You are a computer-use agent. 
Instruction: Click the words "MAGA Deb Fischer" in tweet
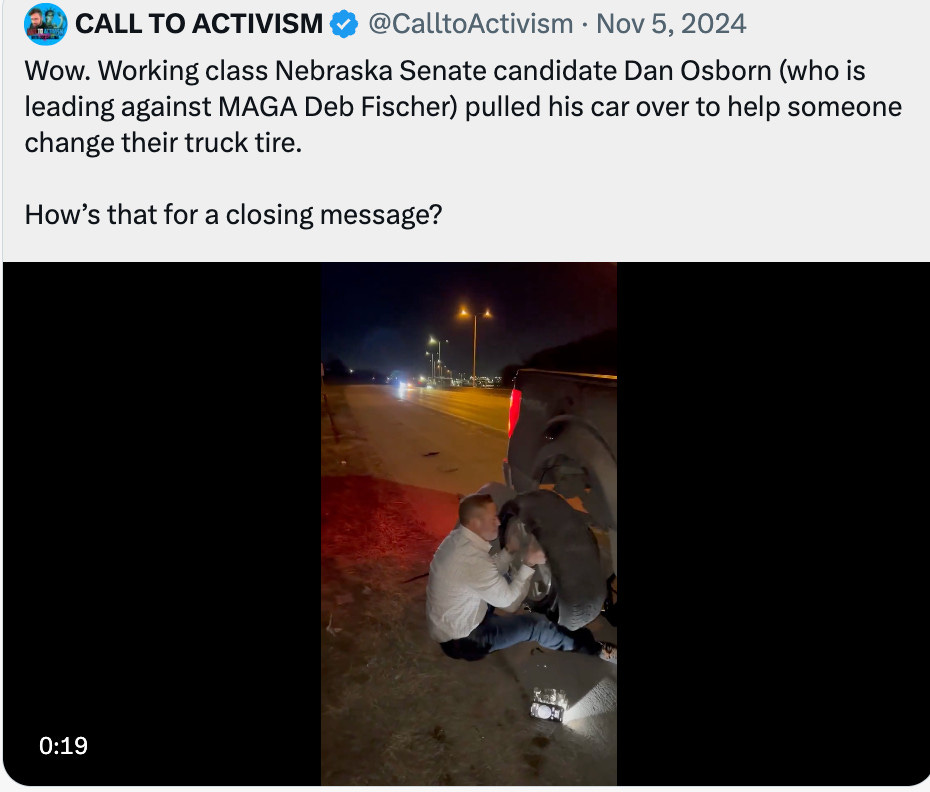point(337,107)
